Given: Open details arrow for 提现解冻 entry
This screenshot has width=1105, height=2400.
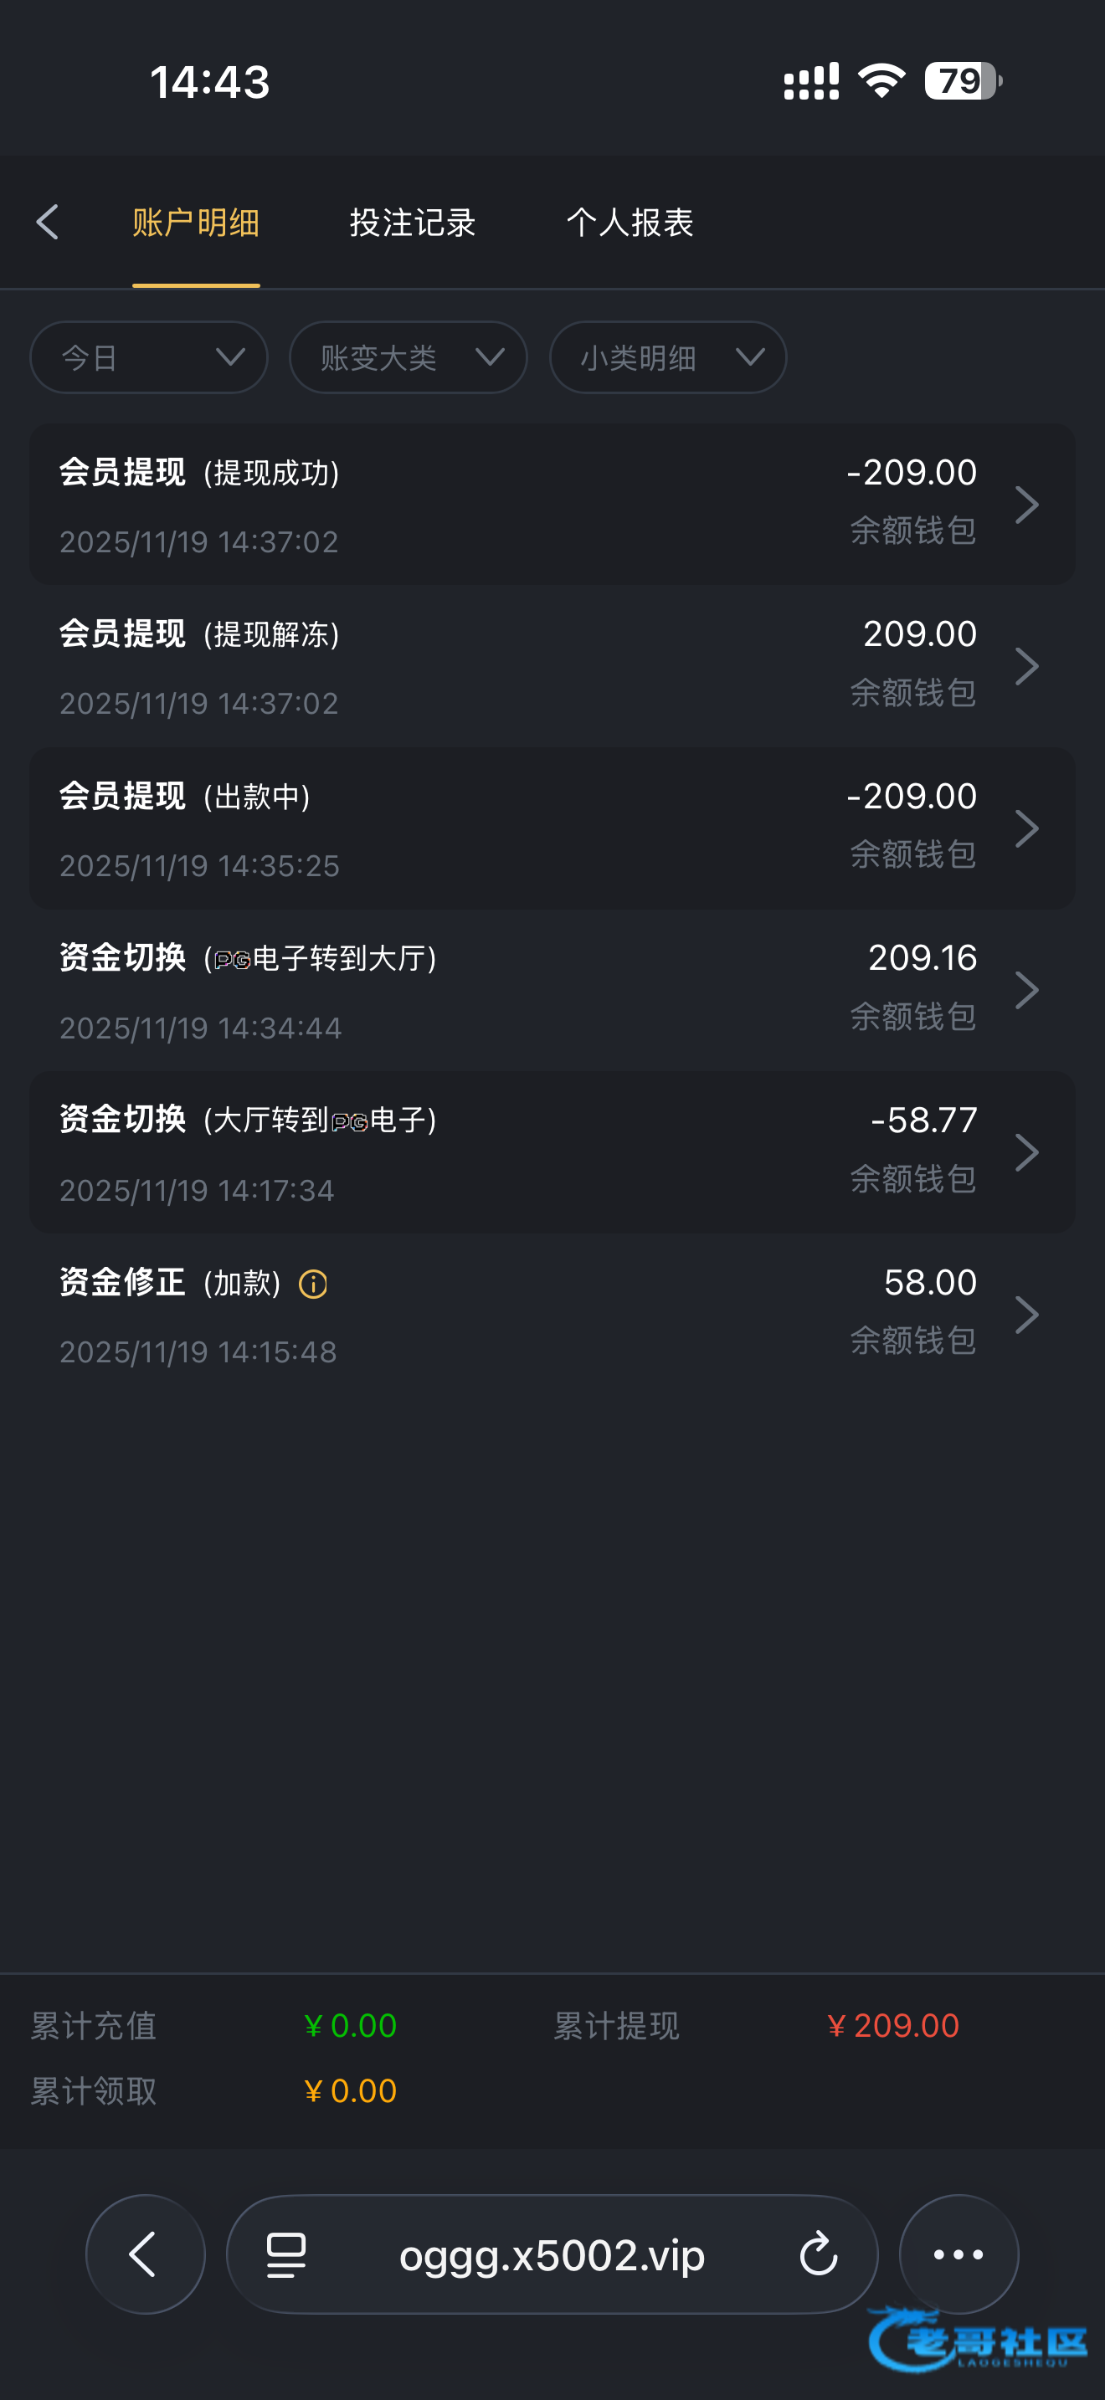Looking at the screenshot, I should pyautogui.click(x=1027, y=667).
